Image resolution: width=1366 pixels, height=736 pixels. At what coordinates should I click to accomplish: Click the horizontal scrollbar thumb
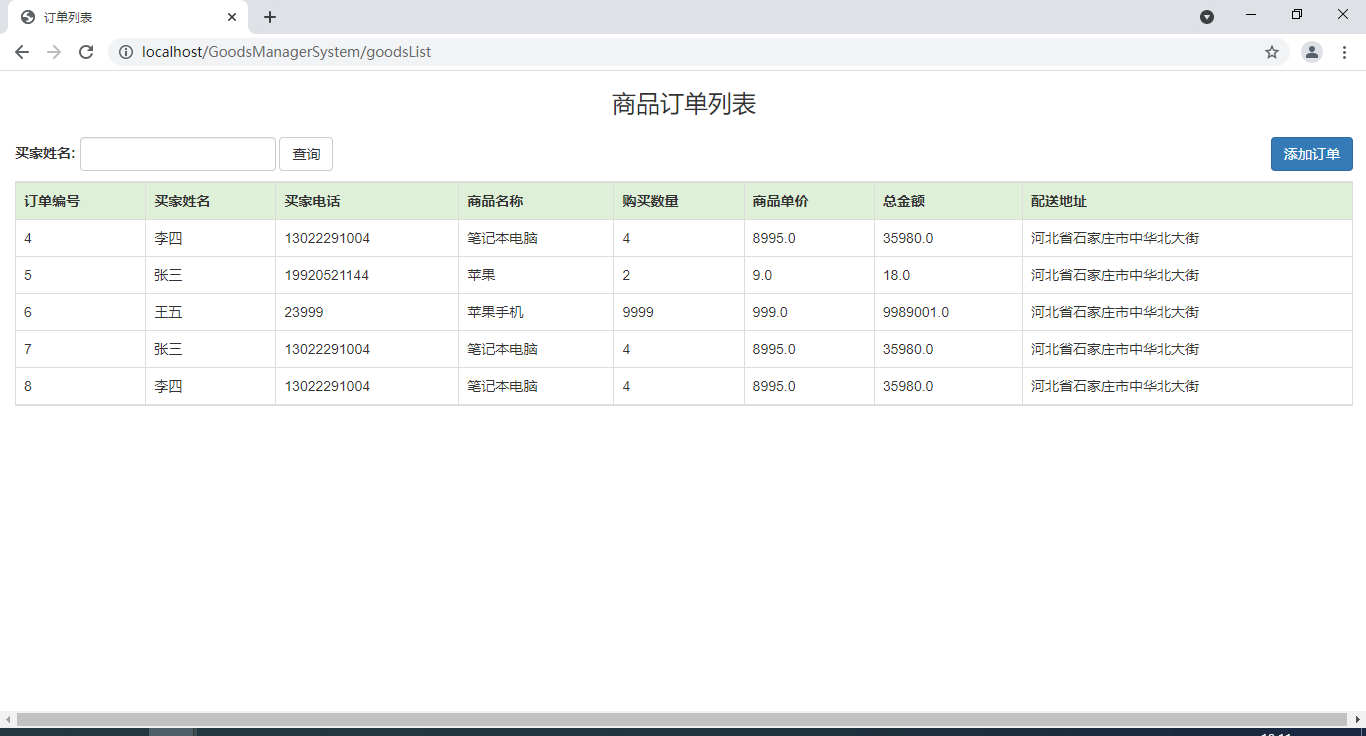682,719
